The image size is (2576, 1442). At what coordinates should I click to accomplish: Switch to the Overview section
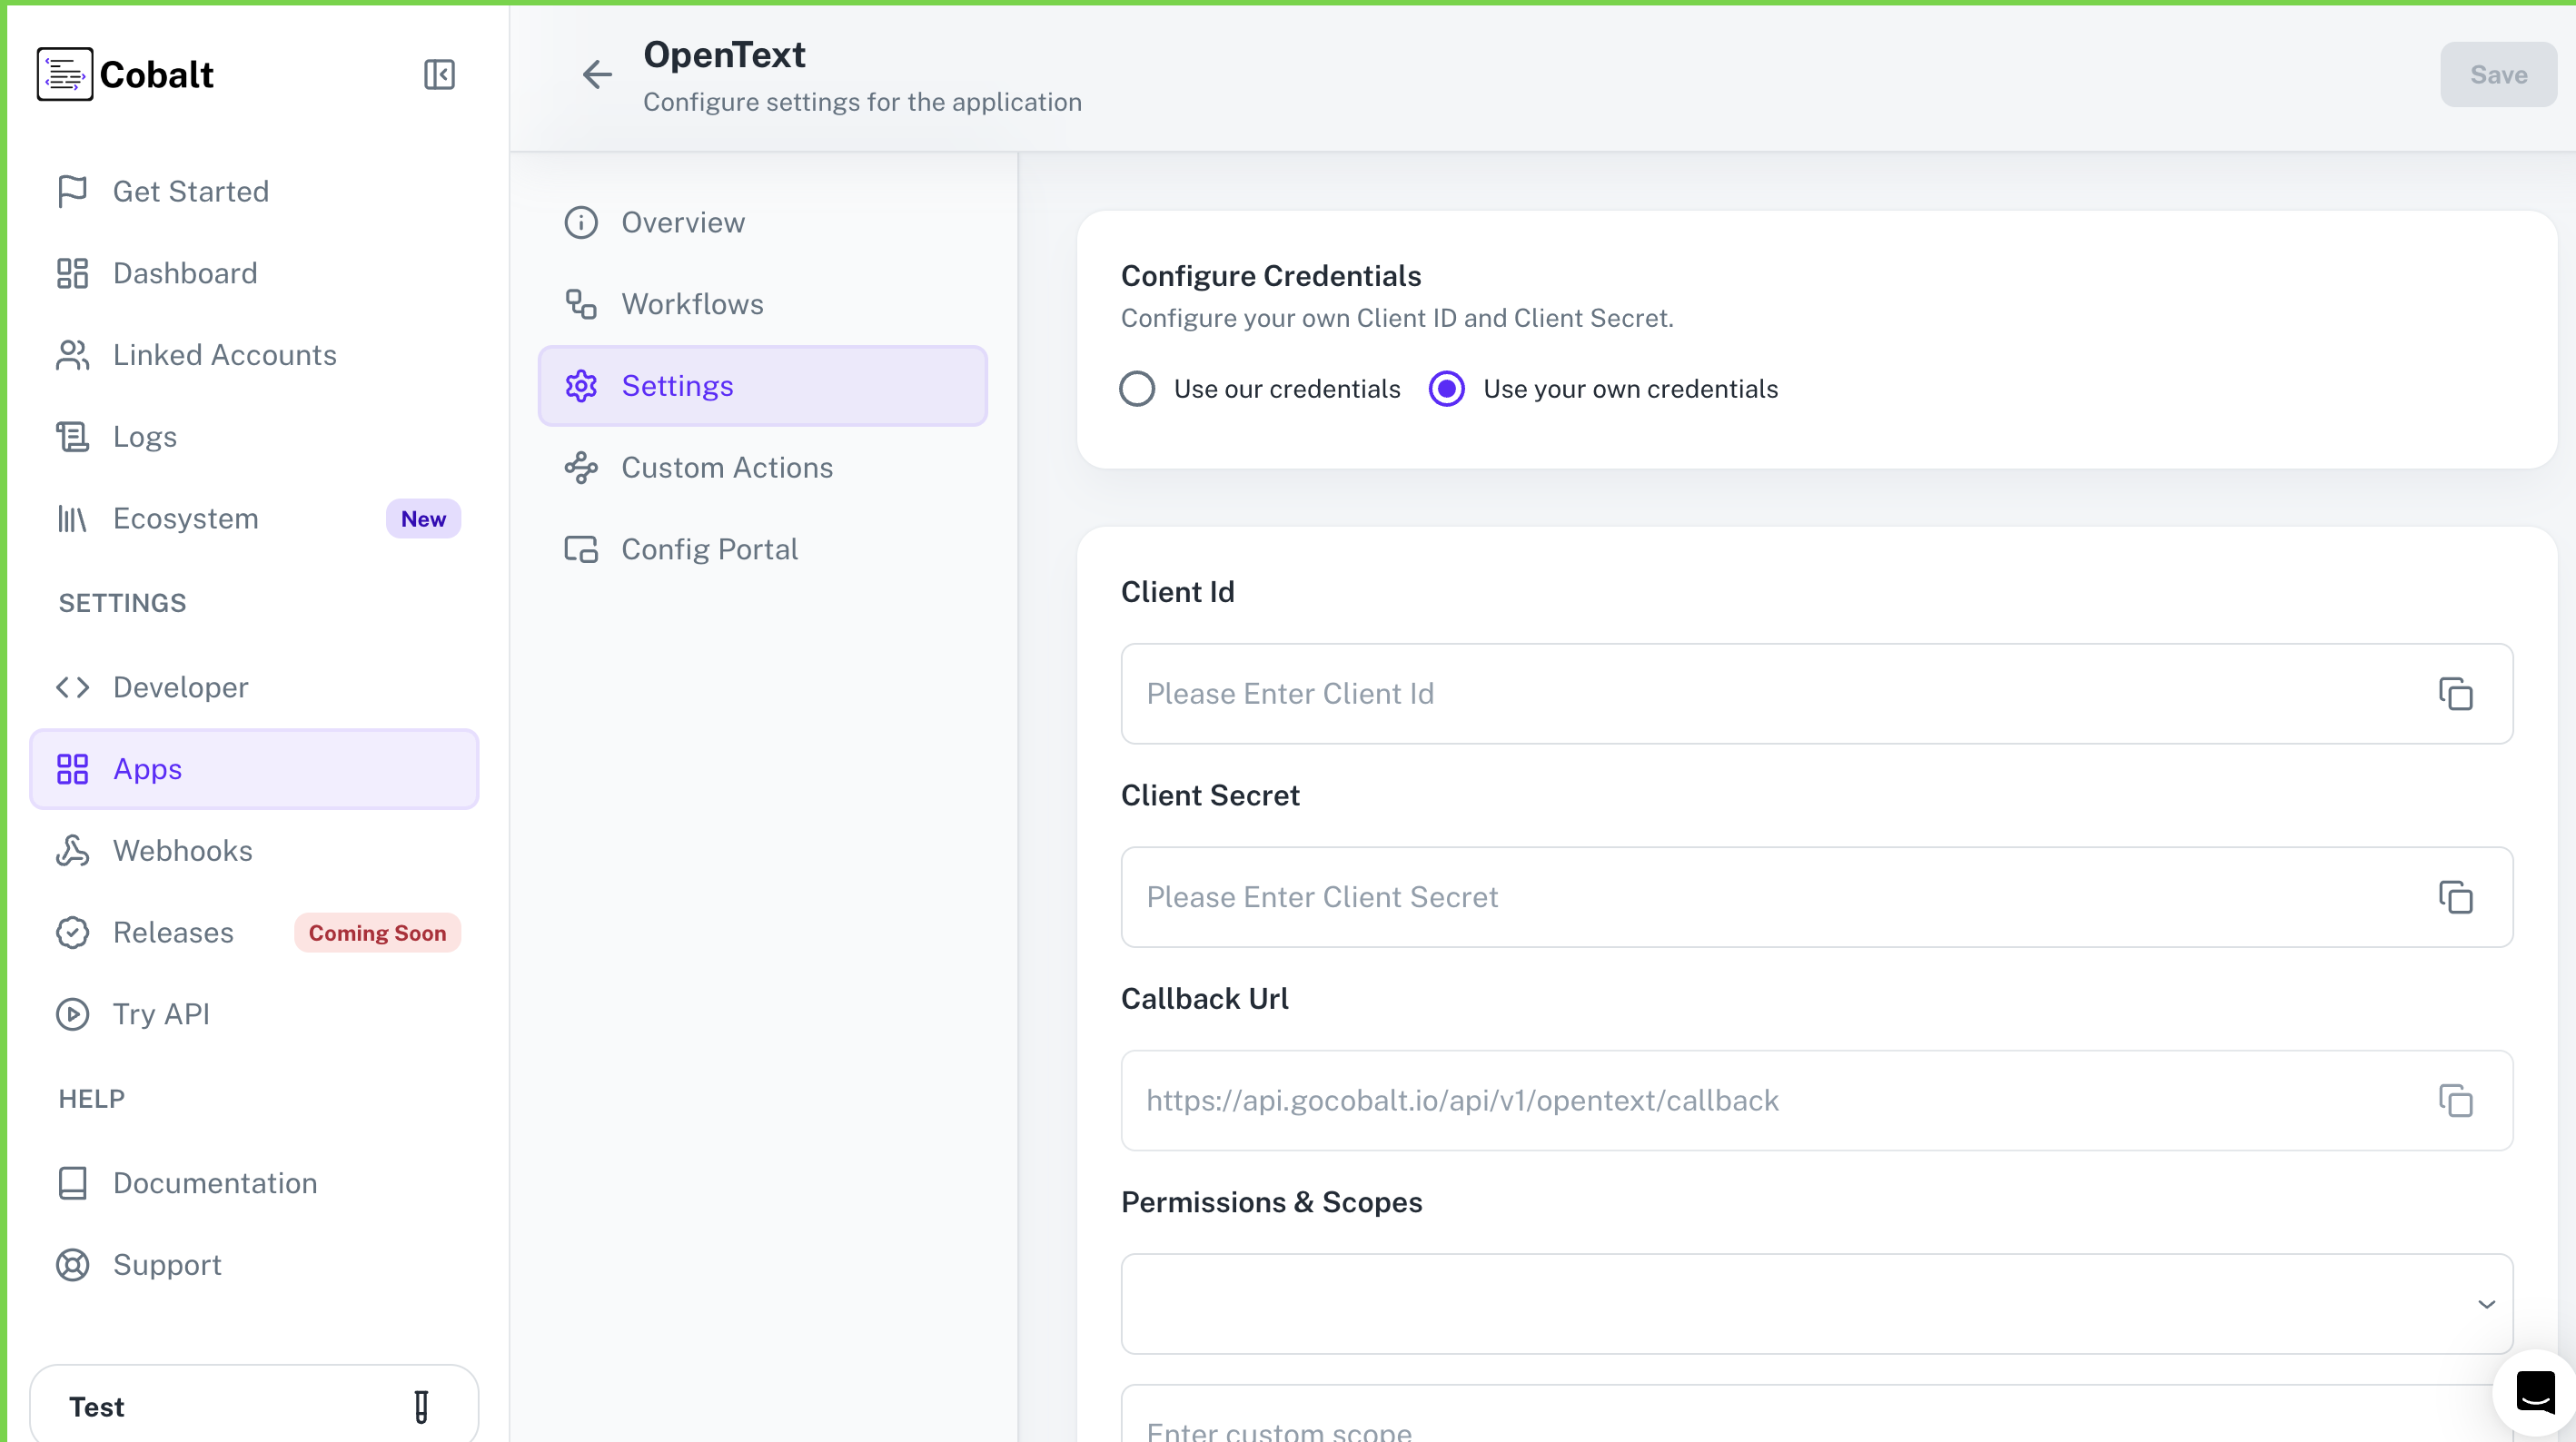(x=683, y=222)
